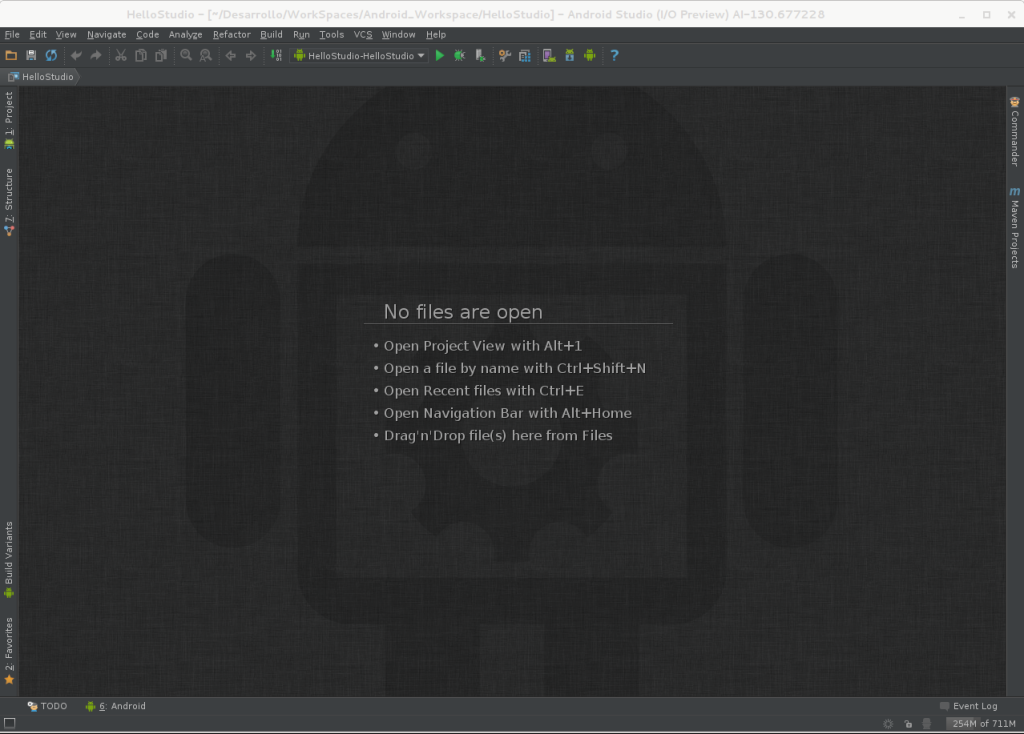Run the app with green play icon
The width and height of the screenshot is (1024, 734).
pyautogui.click(x=440, y=56)
